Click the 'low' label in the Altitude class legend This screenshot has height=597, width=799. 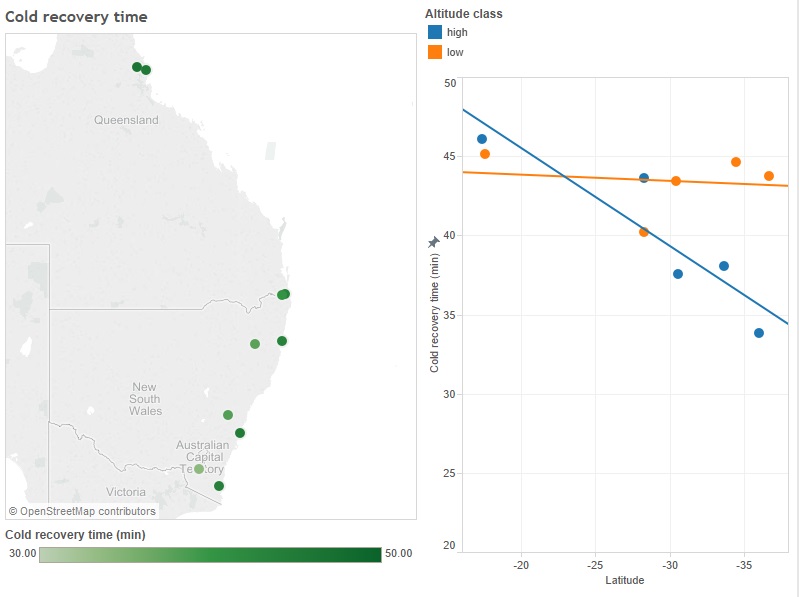455,53
